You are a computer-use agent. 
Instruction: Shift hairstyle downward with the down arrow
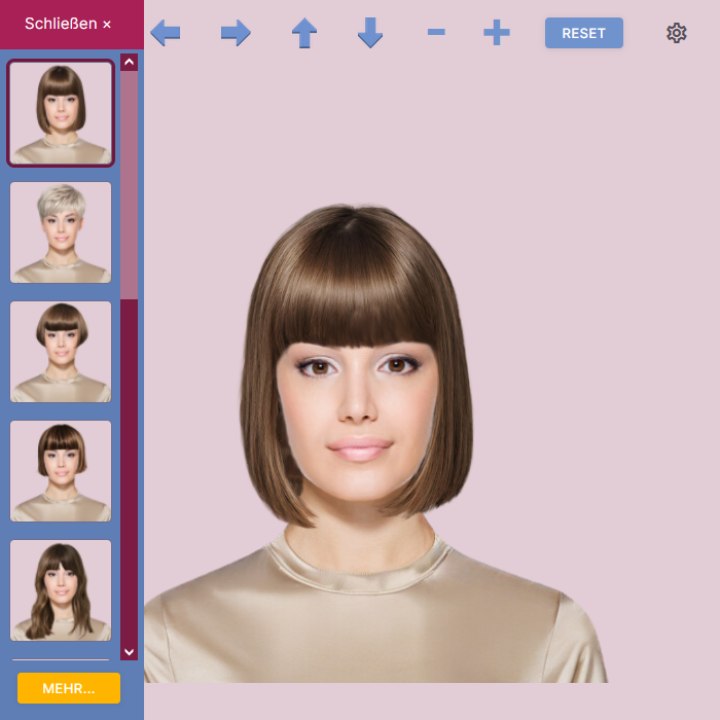click(370, 33)
